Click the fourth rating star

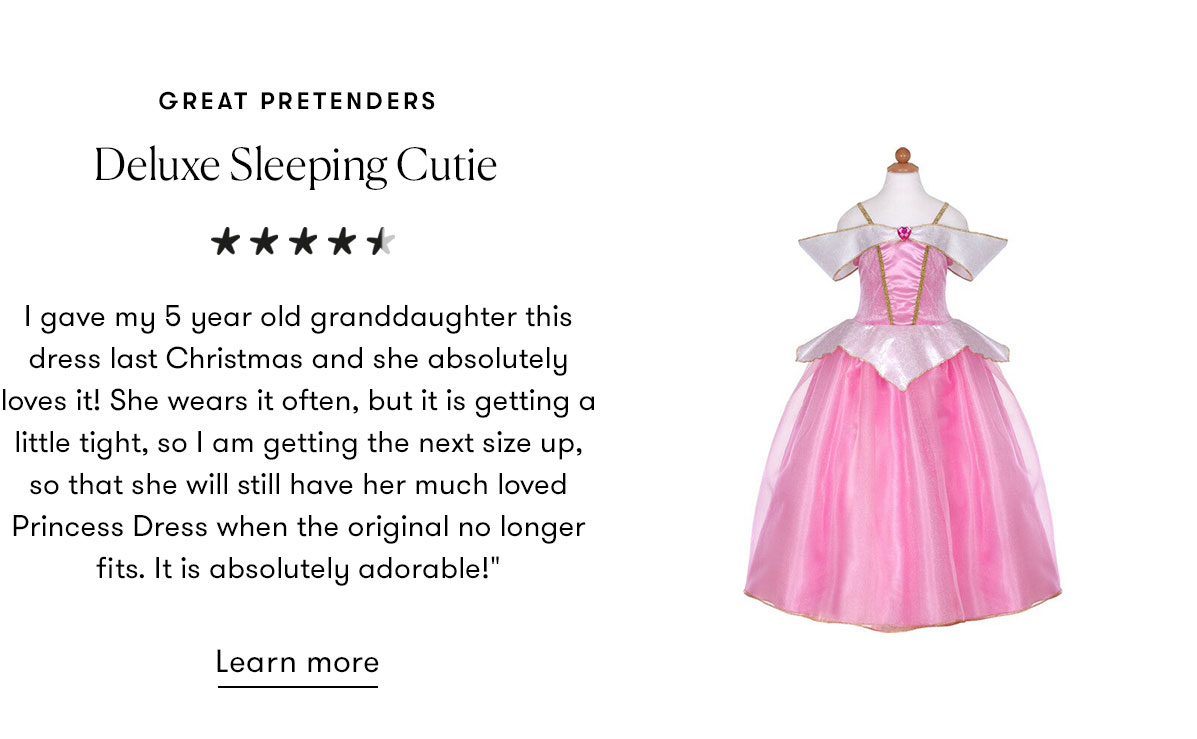(x=341, y=241)
